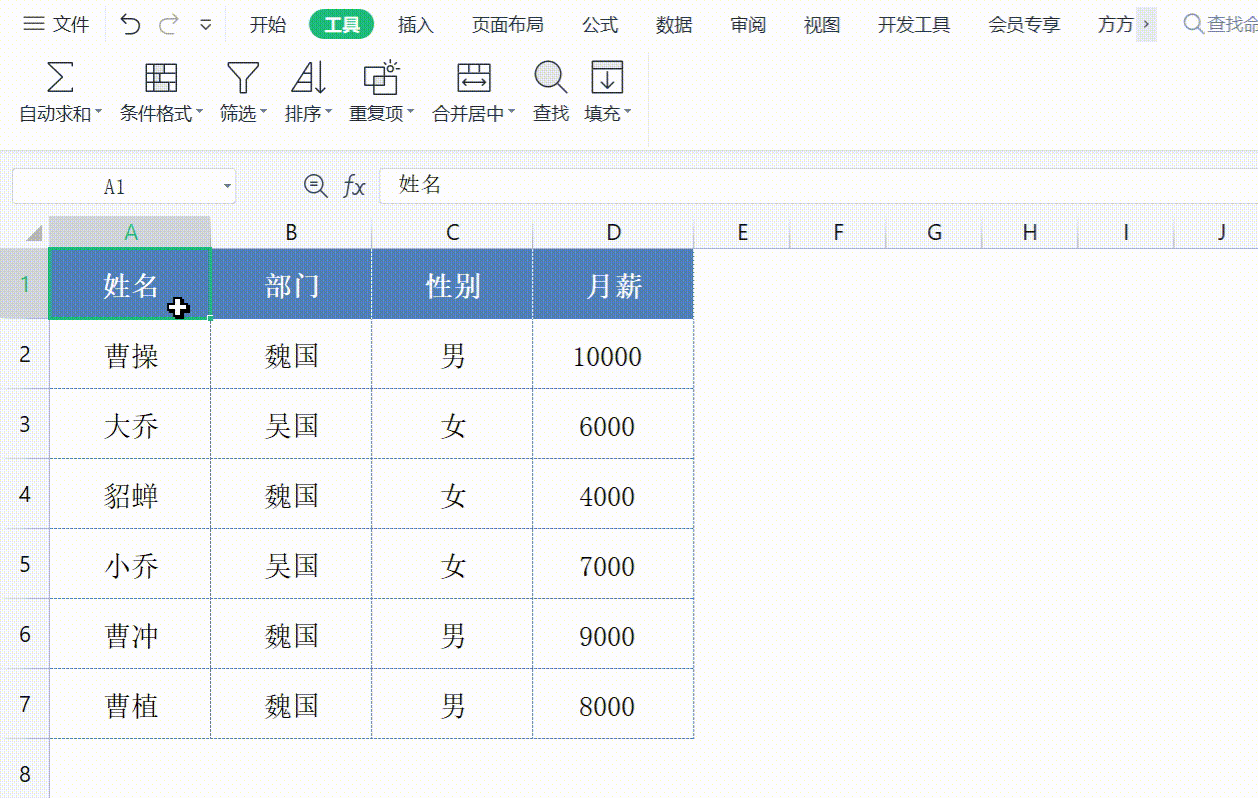The image size is (1258, 798).
Task: Open the 插入 tab
Action: click(415, 25)
